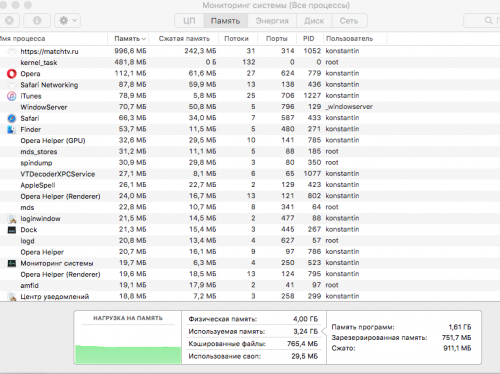Click the https://matchtv.ru process icon
500x374 pixels.
[x=12, y=51]
